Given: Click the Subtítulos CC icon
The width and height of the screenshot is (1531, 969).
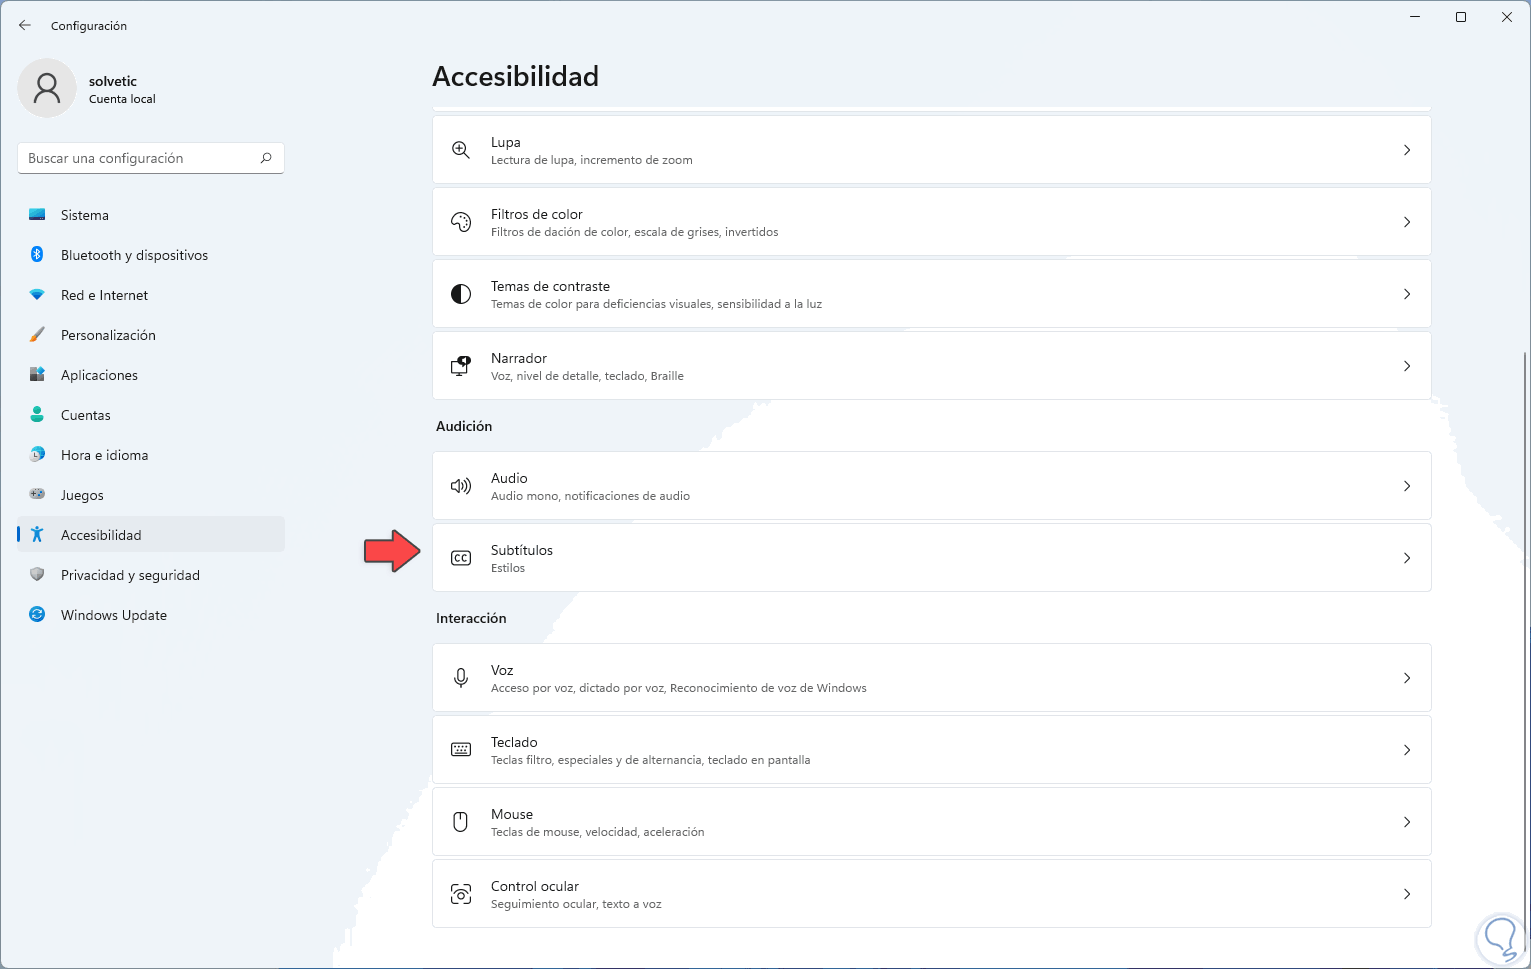Looking at the screenshot, I should click(x=461, y=558).
